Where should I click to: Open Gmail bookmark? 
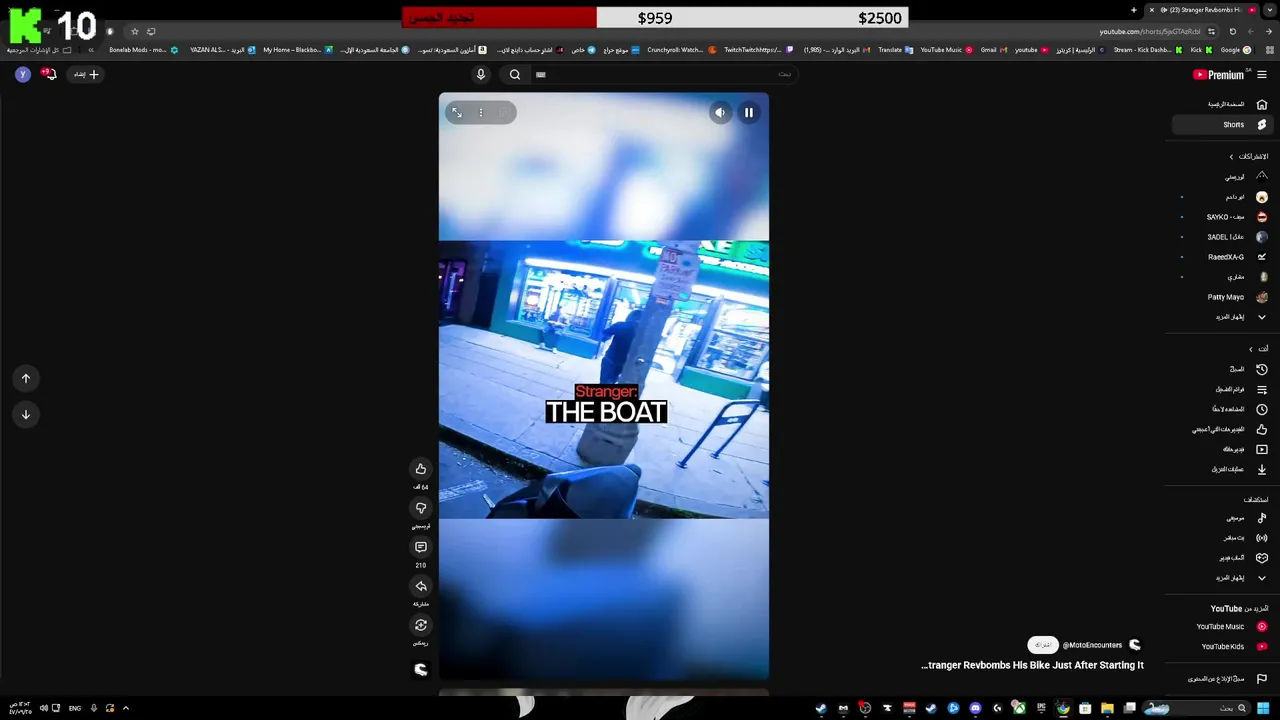pyautogui.click(x=993, y=50)
